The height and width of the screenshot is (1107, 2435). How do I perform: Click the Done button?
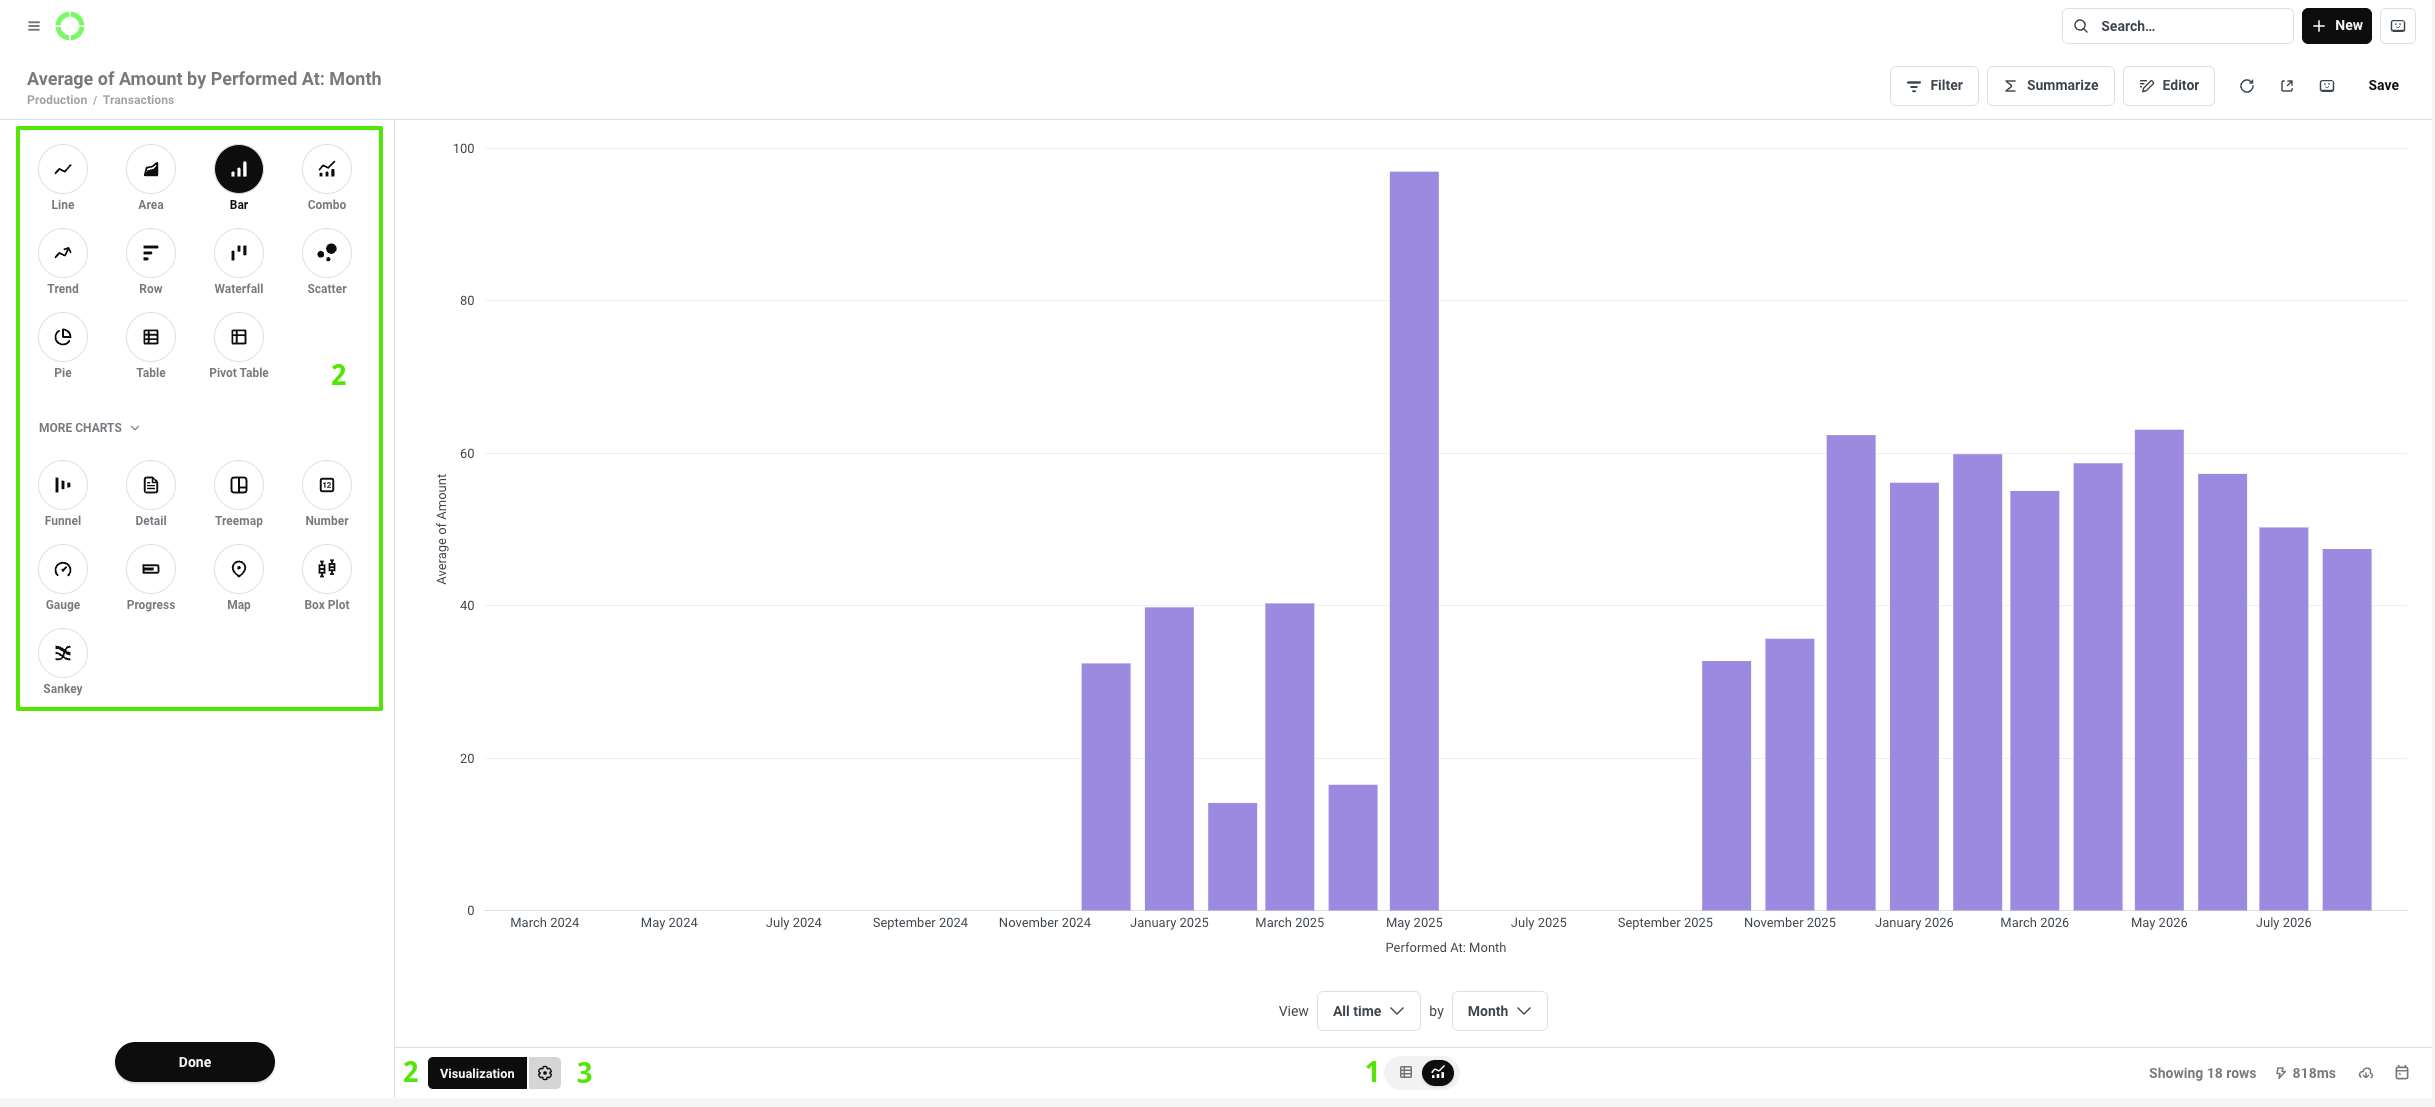[195, 1062]
